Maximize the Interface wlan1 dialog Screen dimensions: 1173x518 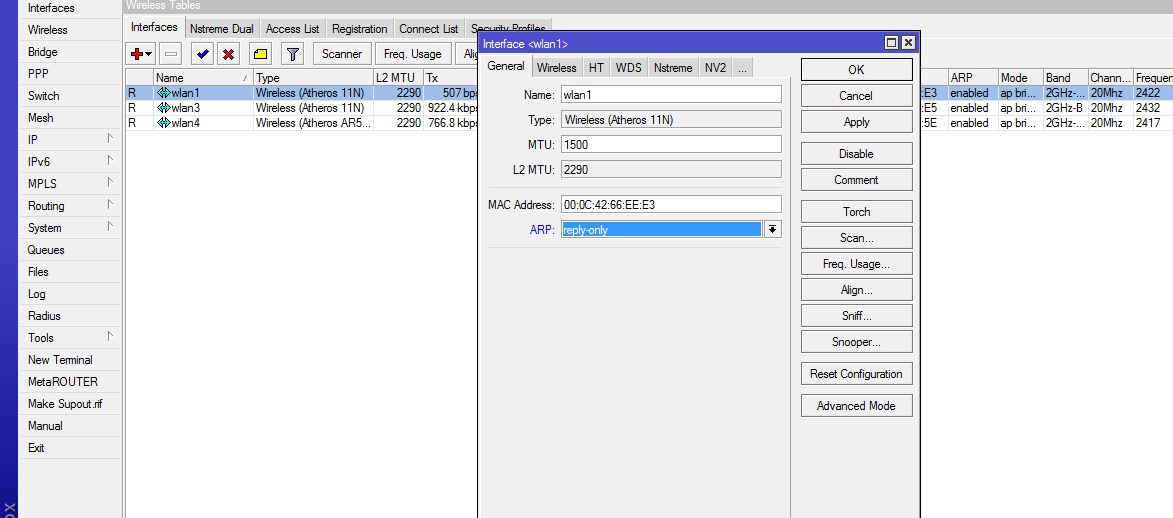pos(891,43)
